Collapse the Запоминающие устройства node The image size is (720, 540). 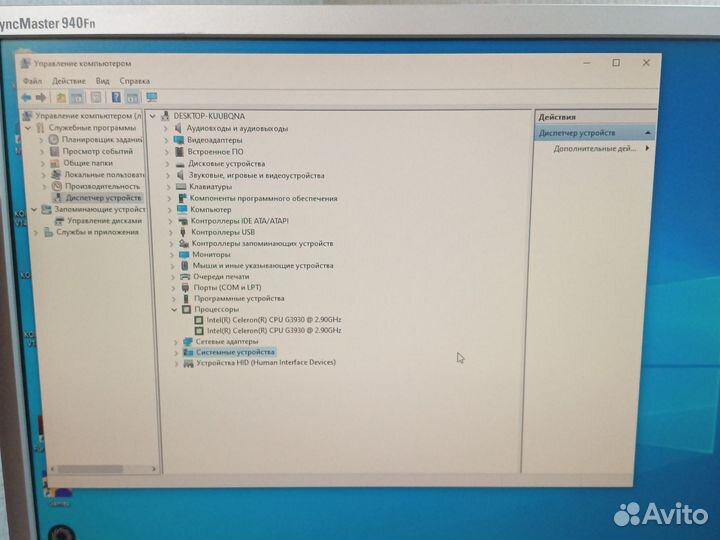[34, 209]
